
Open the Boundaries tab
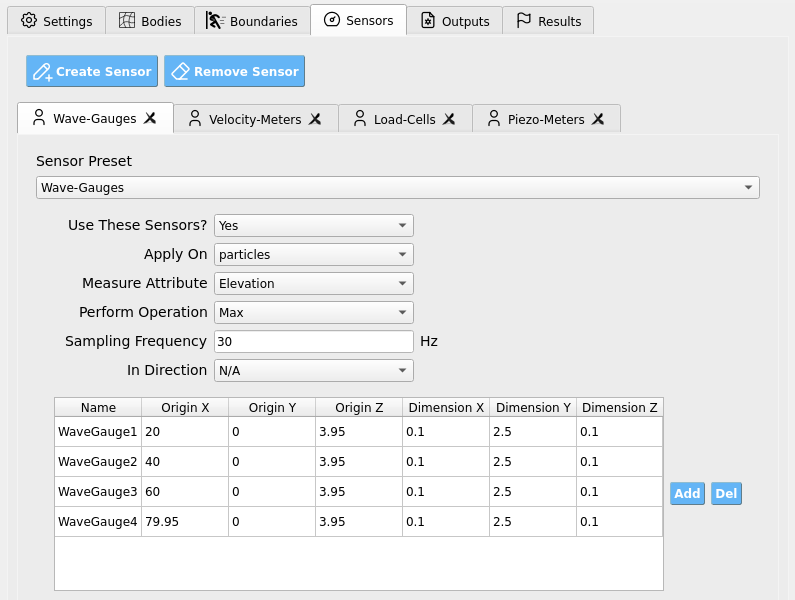(252, 21)
